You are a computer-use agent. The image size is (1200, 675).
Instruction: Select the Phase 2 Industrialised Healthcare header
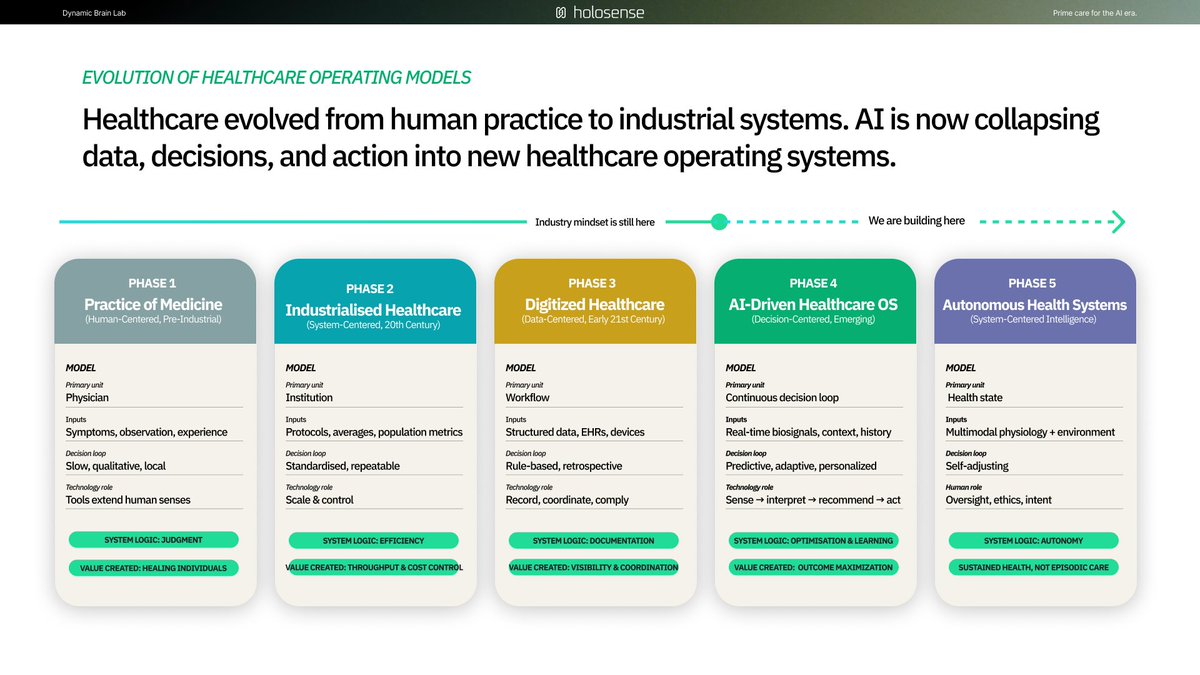(x=375, y=301)
